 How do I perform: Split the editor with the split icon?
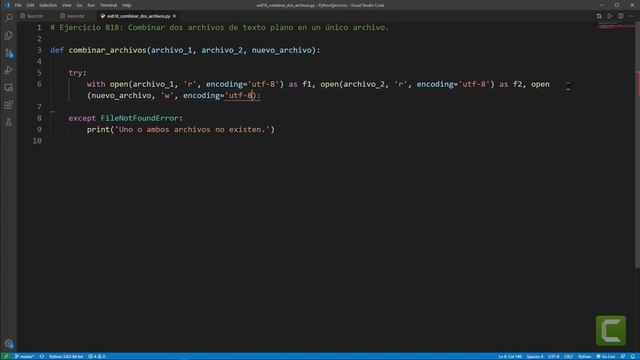pos(620,16)
